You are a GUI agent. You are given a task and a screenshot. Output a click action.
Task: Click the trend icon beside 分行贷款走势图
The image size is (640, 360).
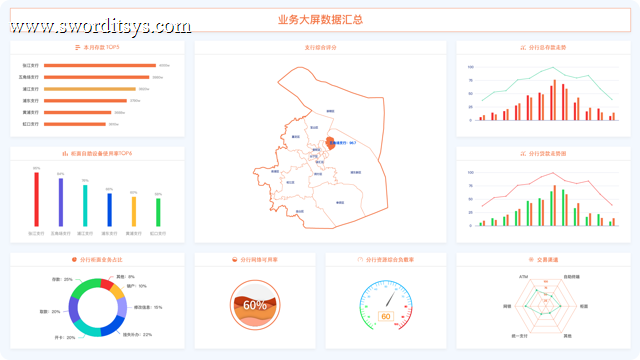tap(523, 153)
